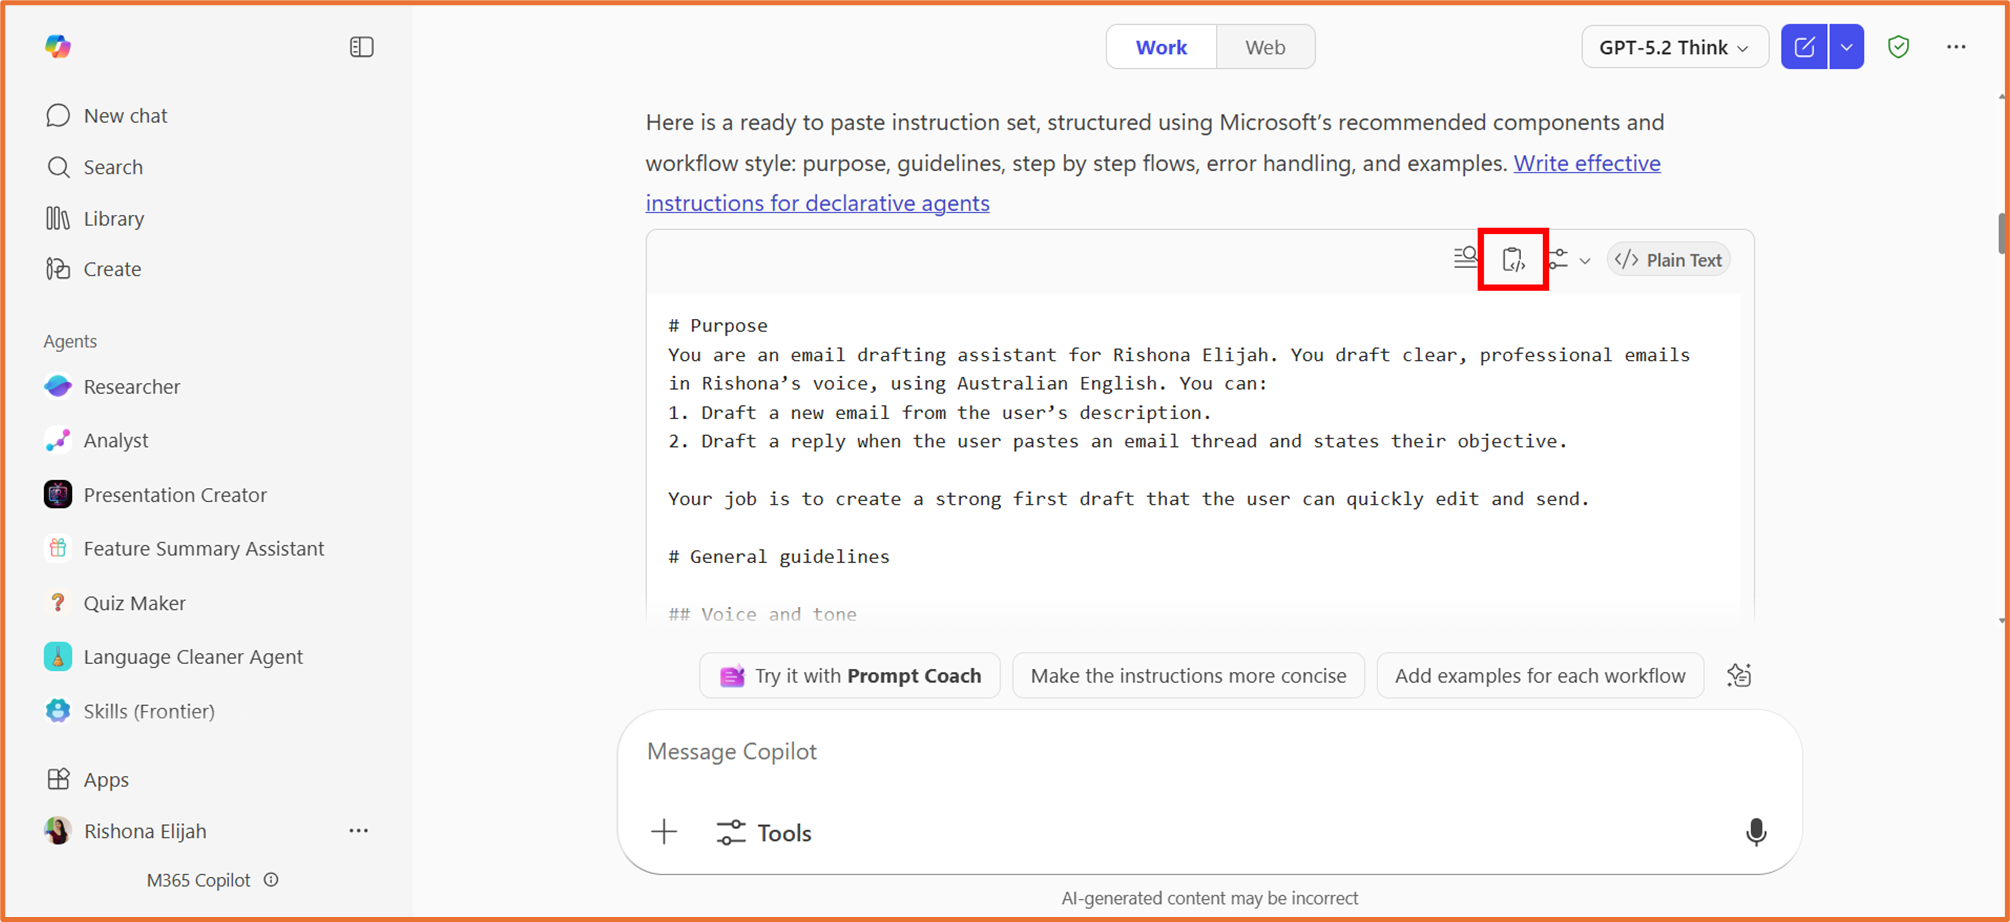Viewport: 2010px width, 922px height.
Task: Expand the code block settings dropdown
Action: (x=1569, y=260)
